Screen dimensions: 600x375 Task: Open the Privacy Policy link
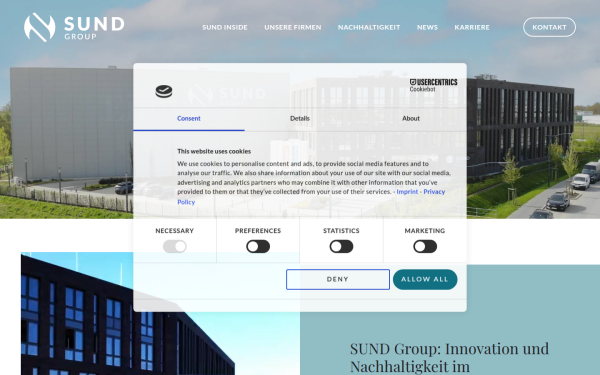[434, 192]
